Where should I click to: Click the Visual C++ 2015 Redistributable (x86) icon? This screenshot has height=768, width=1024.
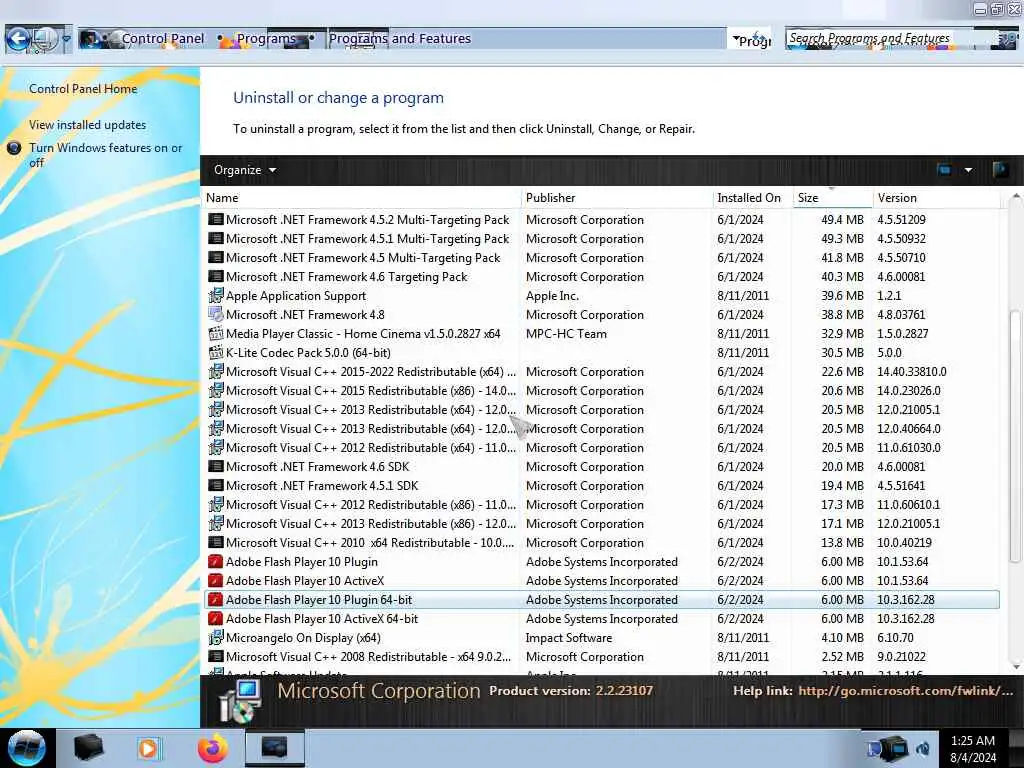click(216, 391)
